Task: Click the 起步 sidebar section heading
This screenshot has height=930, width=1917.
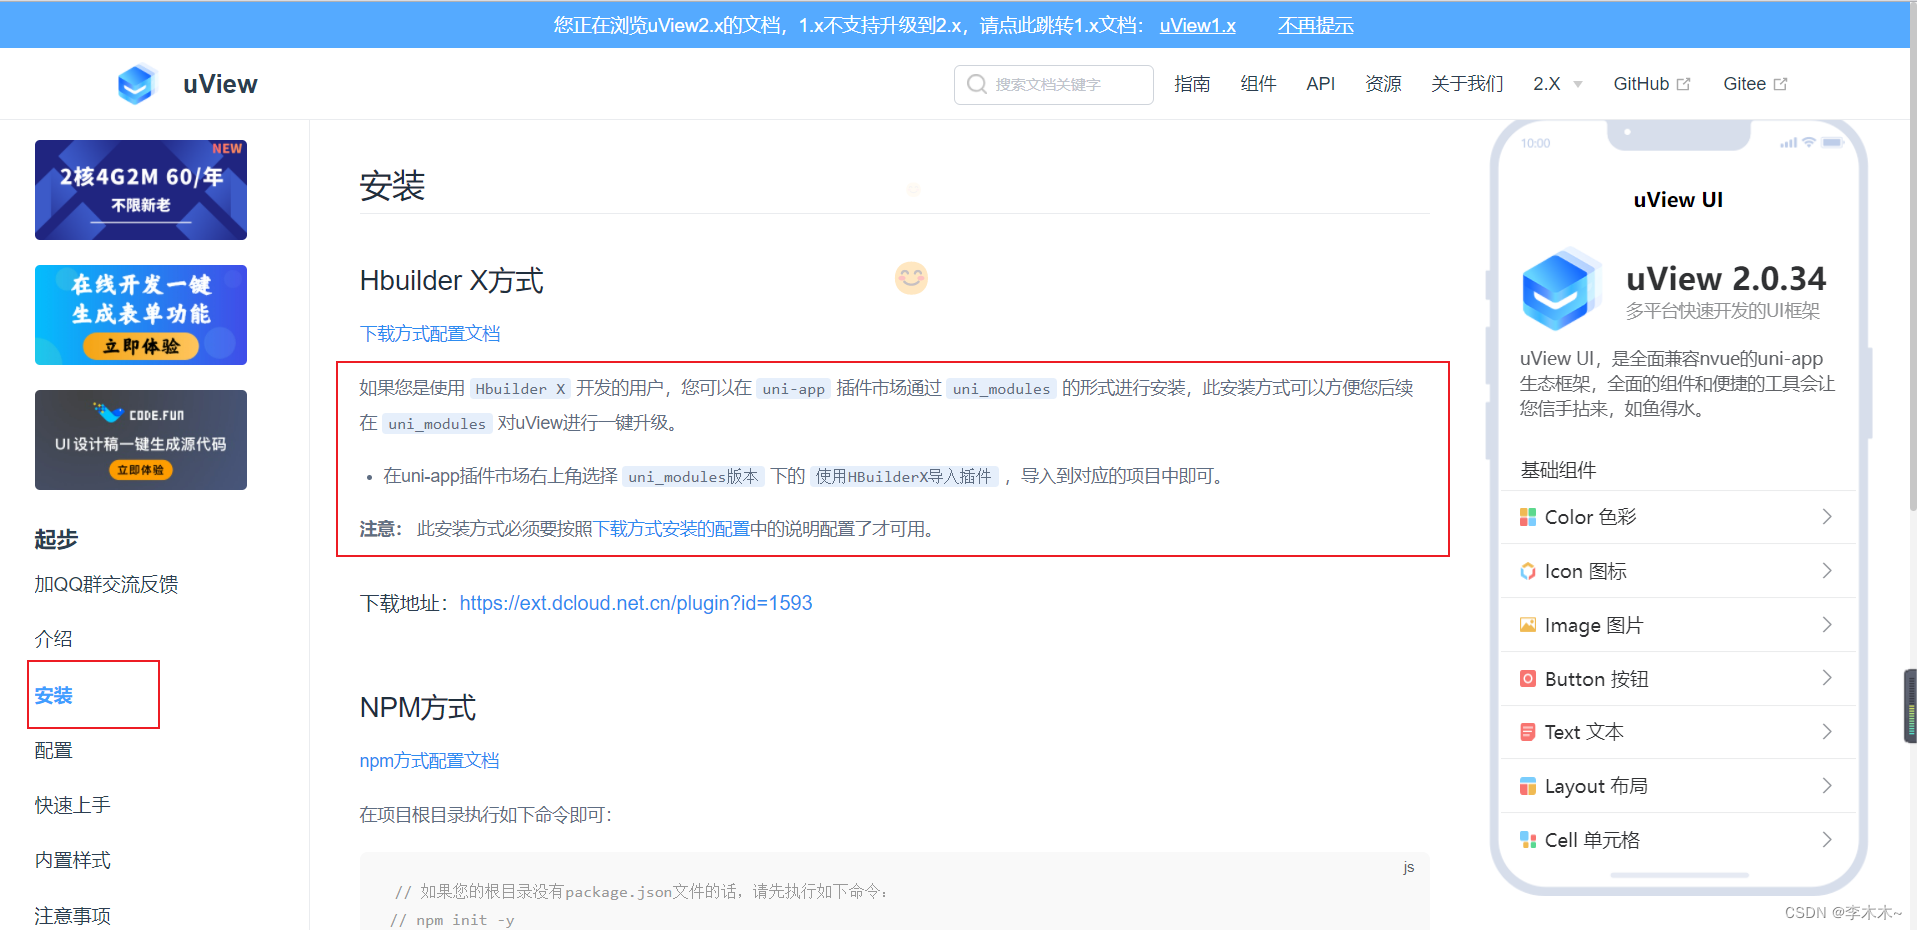Action: click(x=56, y=540)
